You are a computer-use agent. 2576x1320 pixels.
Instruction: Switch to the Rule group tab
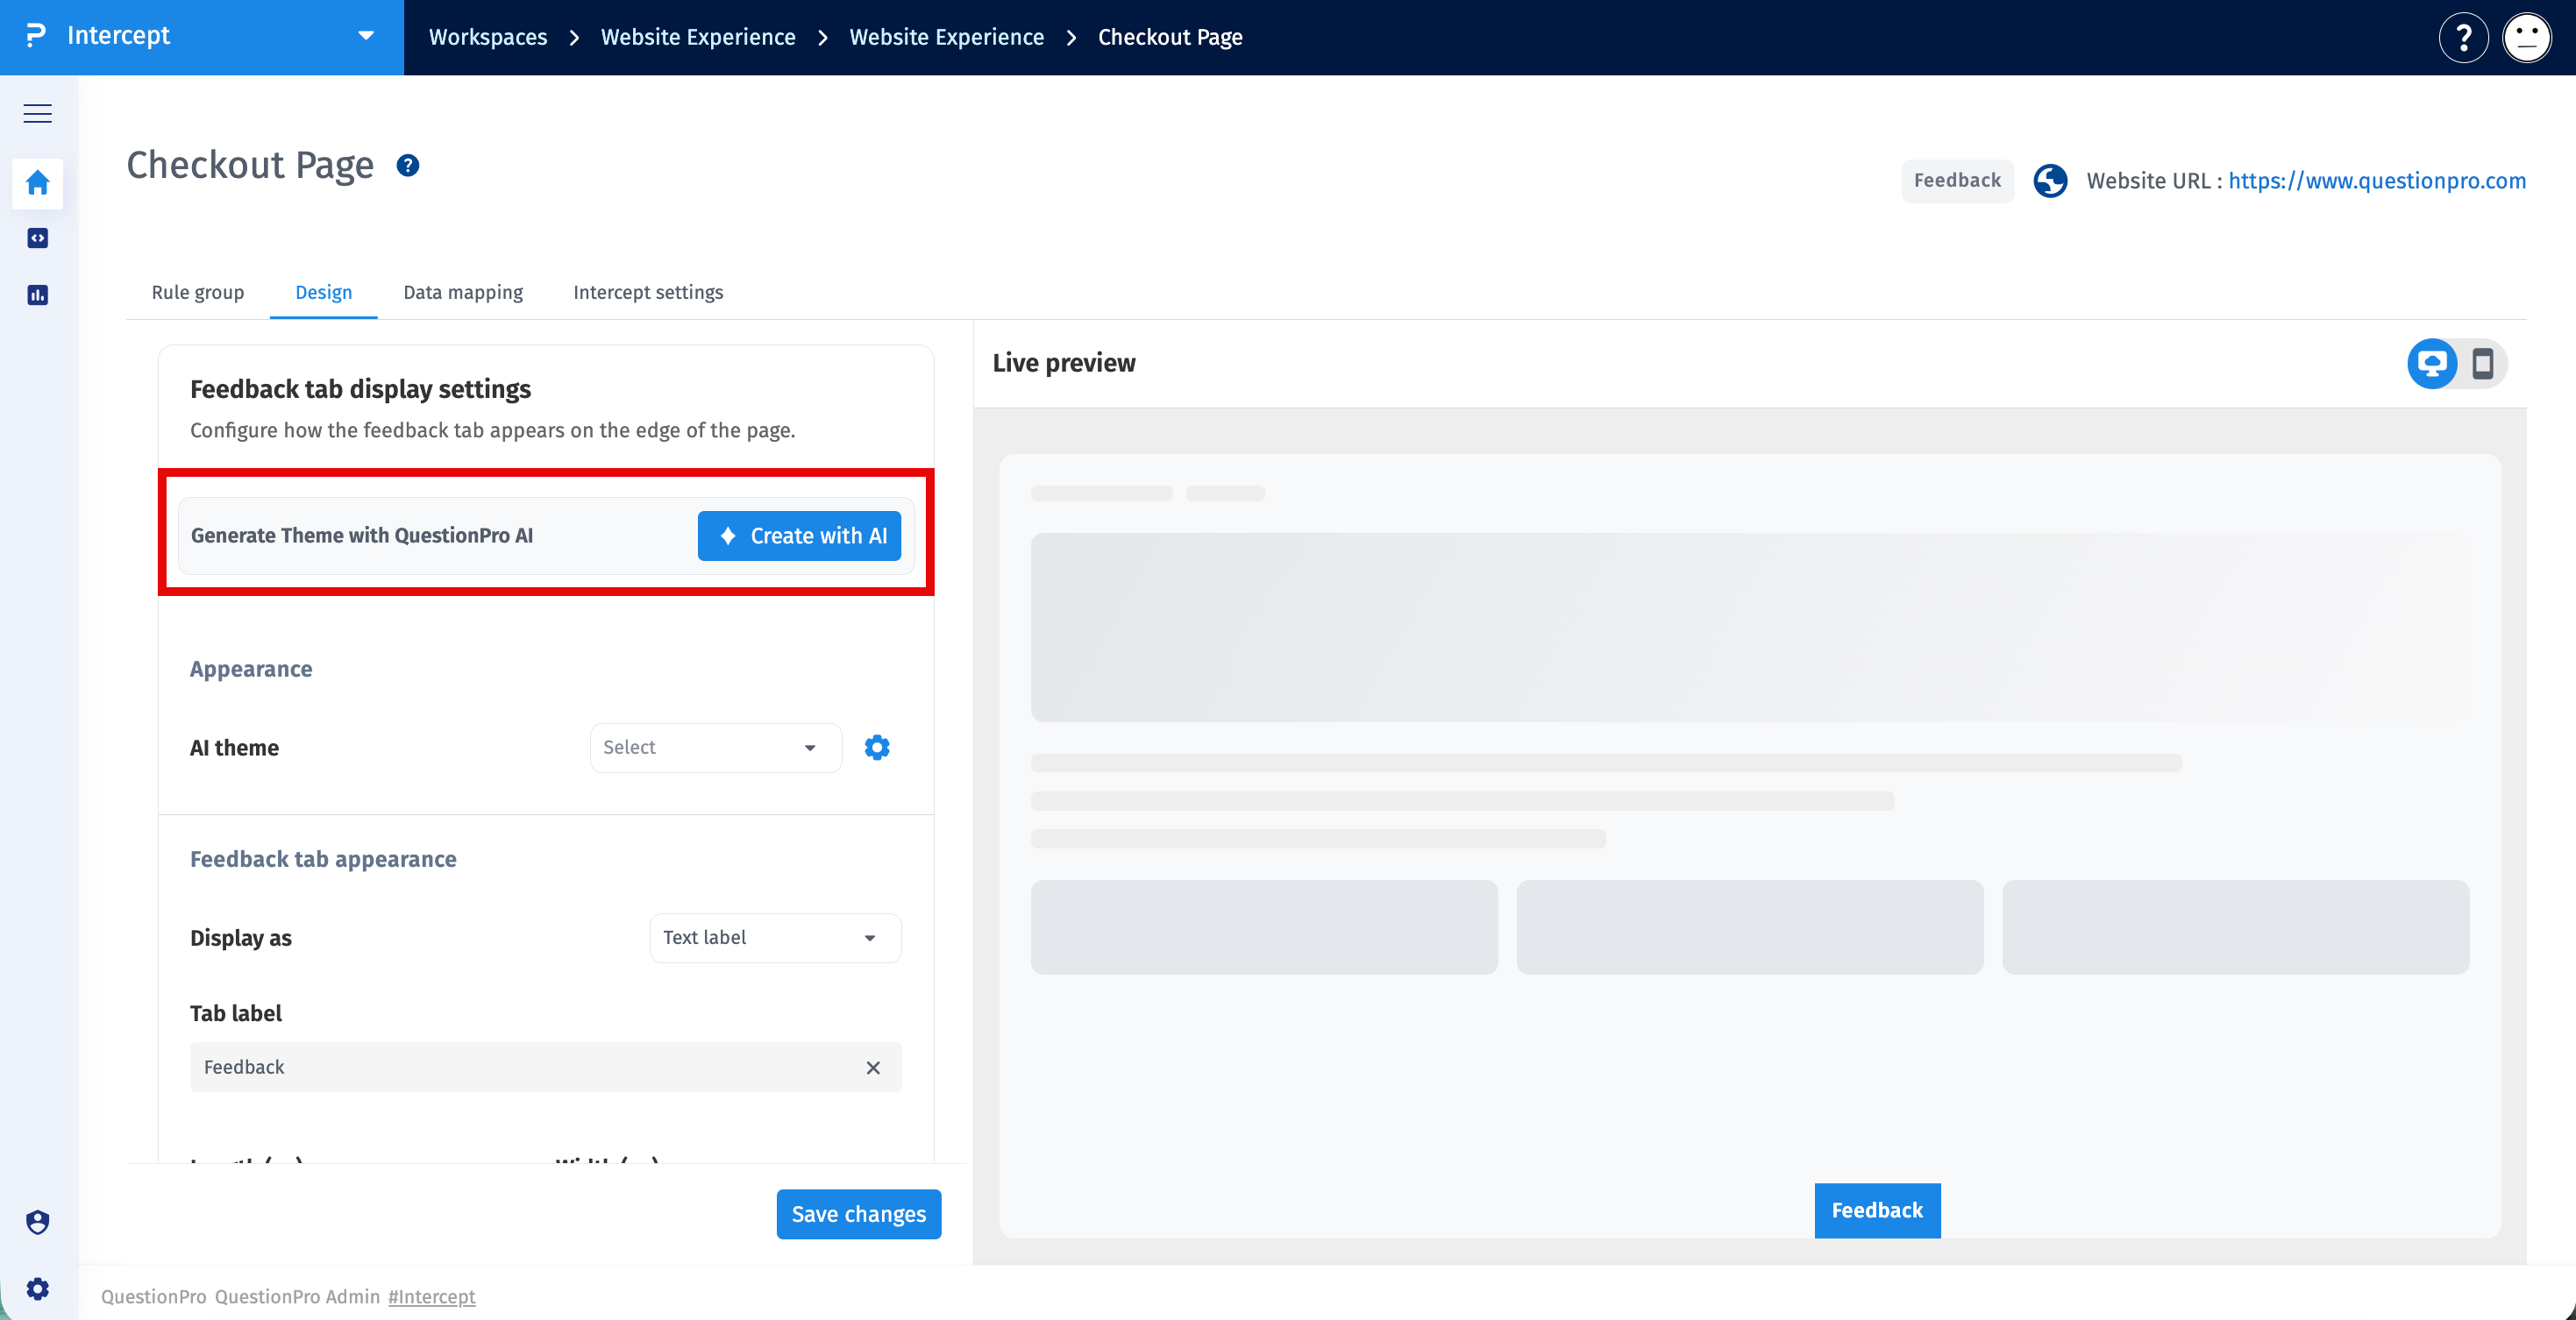pos(198,292)
